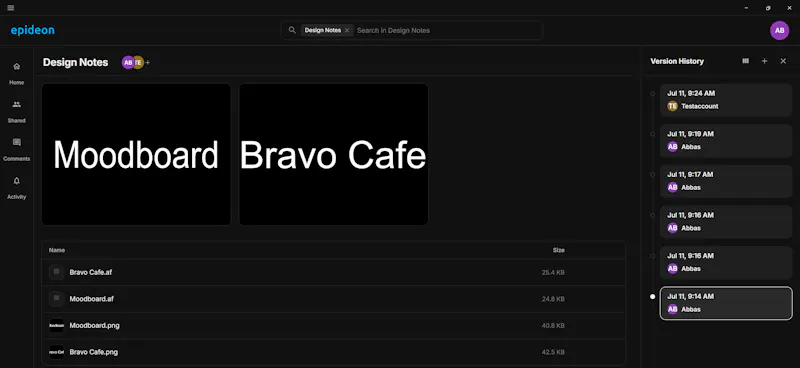
Task: Select the Moodboard.af file row
Action: tap(334, 299)
